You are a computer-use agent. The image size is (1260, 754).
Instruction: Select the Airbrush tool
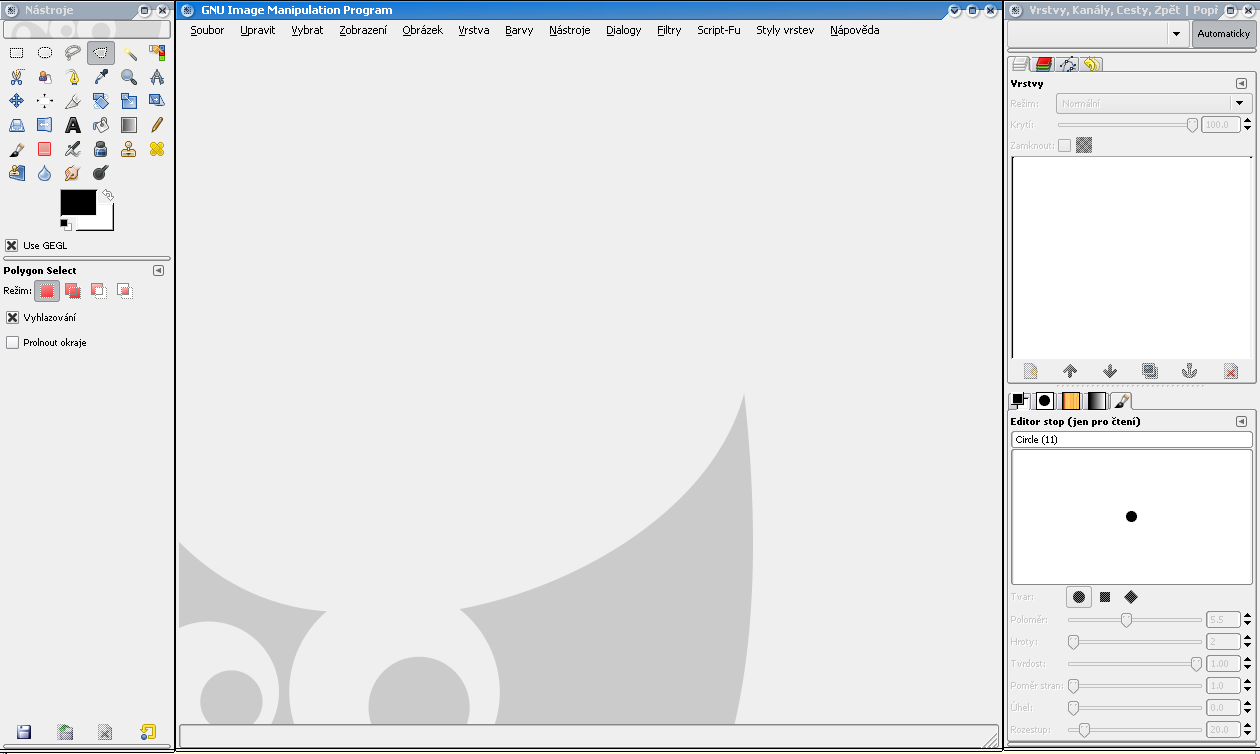click(x=73, y=149)
